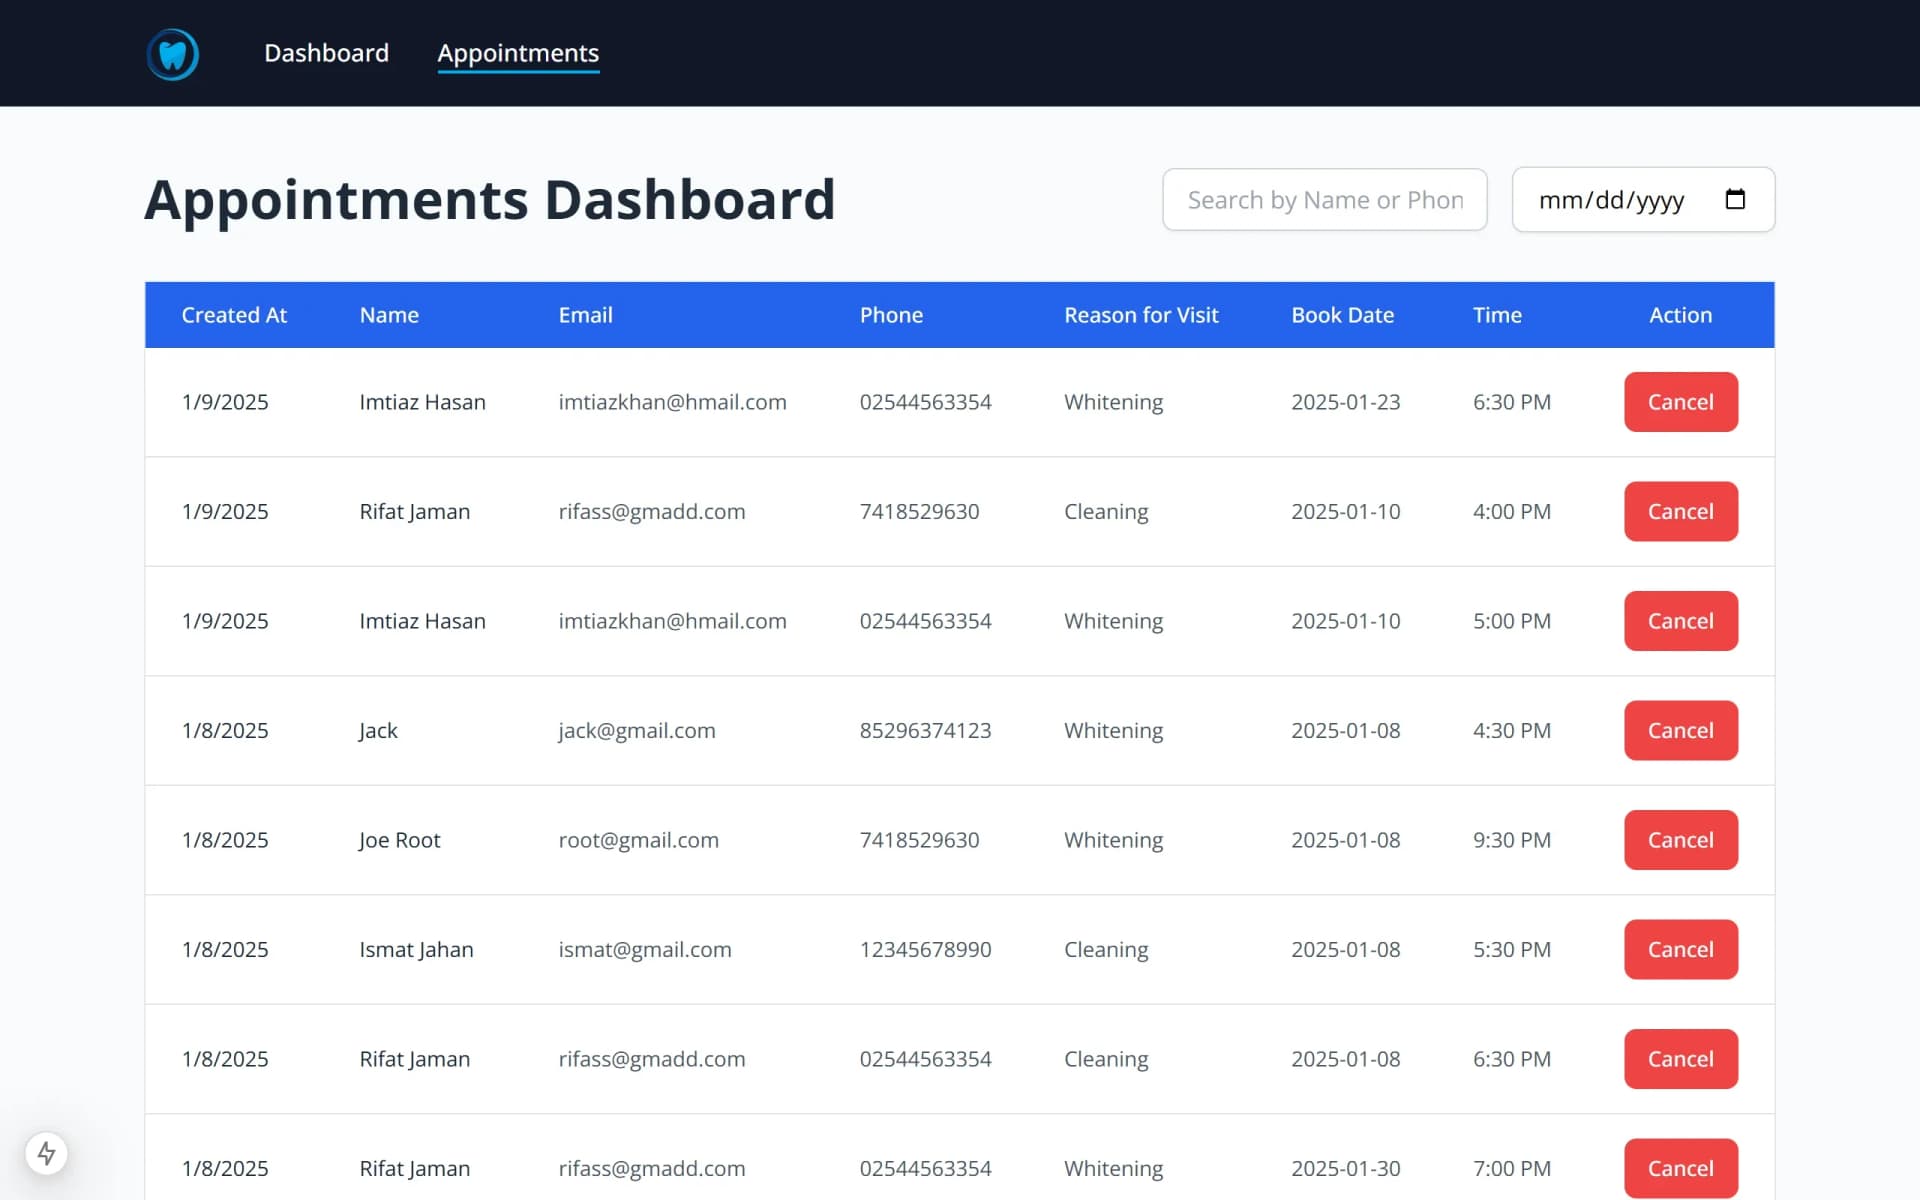Open the Dashboard nav link
Screen dimensions: 1920x1200
click(x=326, y=53)
